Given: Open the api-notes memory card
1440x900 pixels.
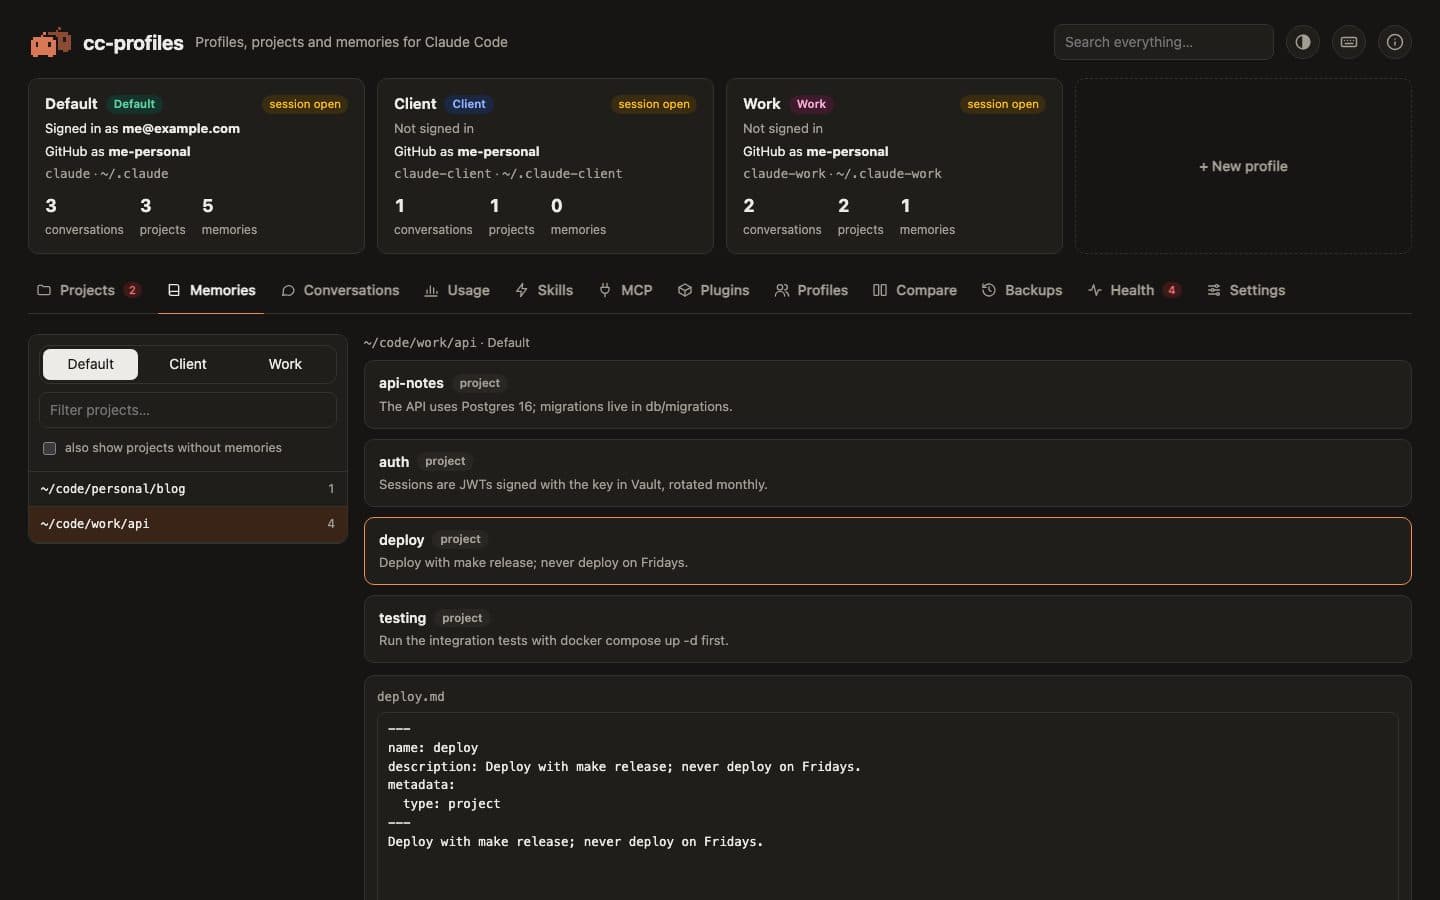Looking at the screenshot, I should tap(888, 394).
